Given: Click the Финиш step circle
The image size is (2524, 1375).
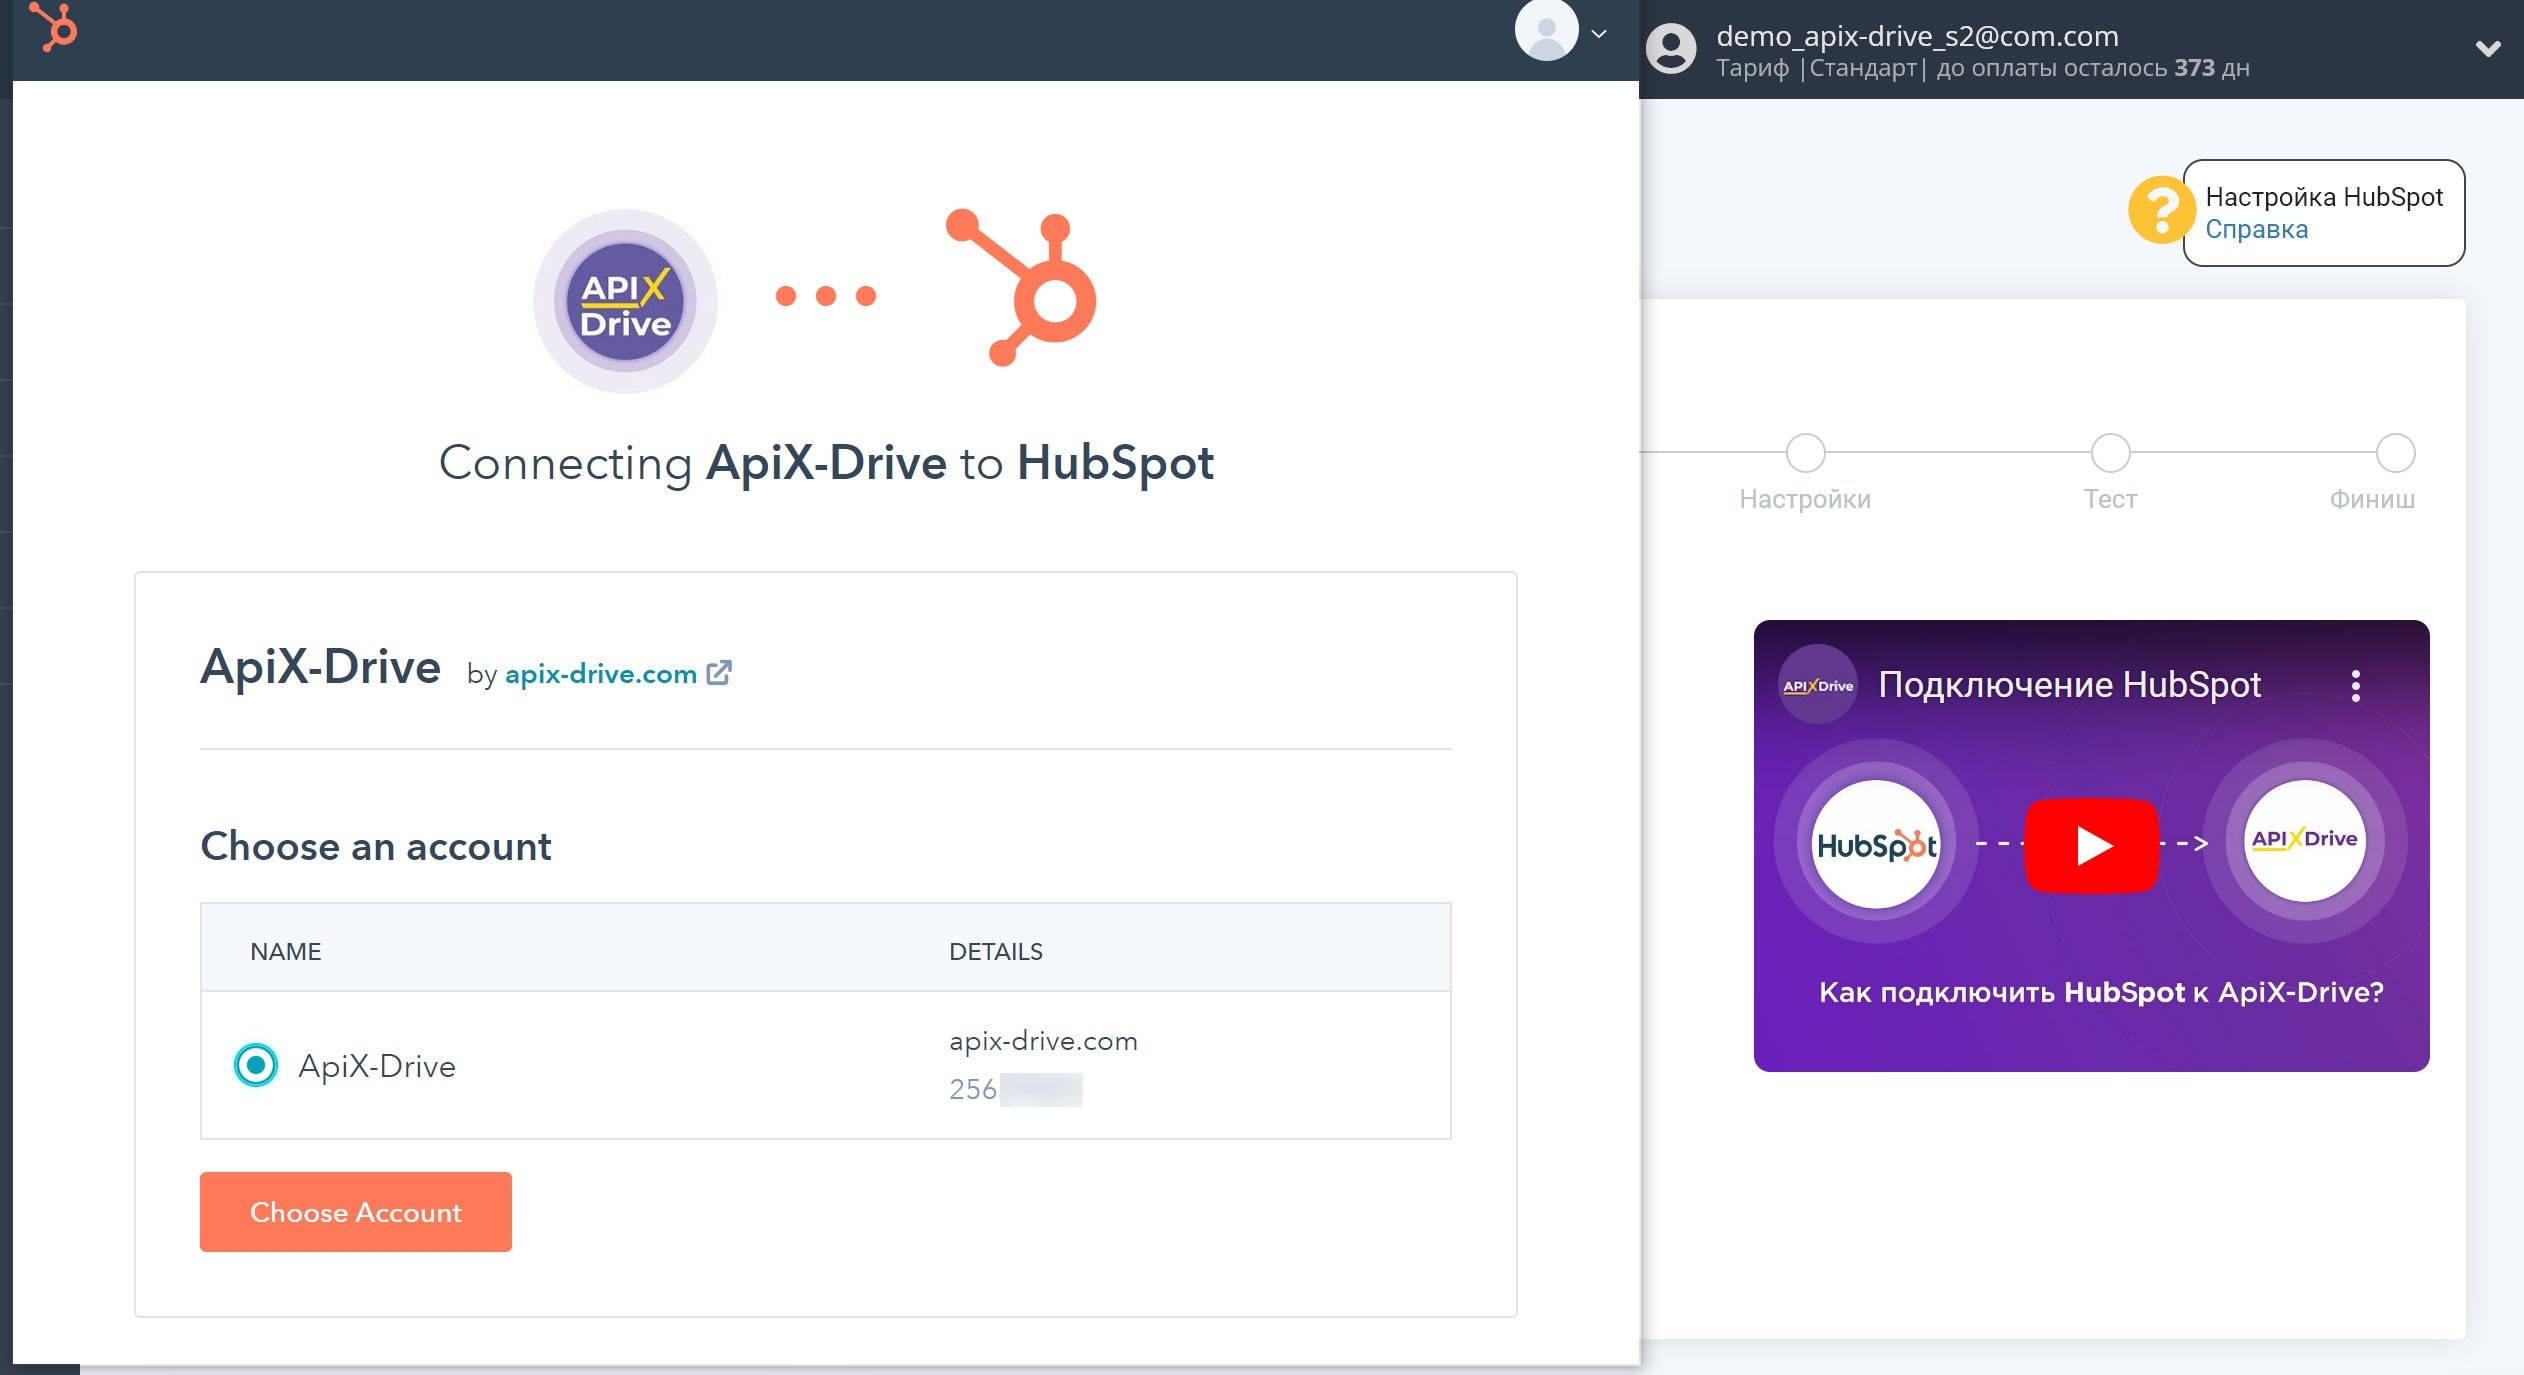Looking at the screenshot, I should 2395,453.
